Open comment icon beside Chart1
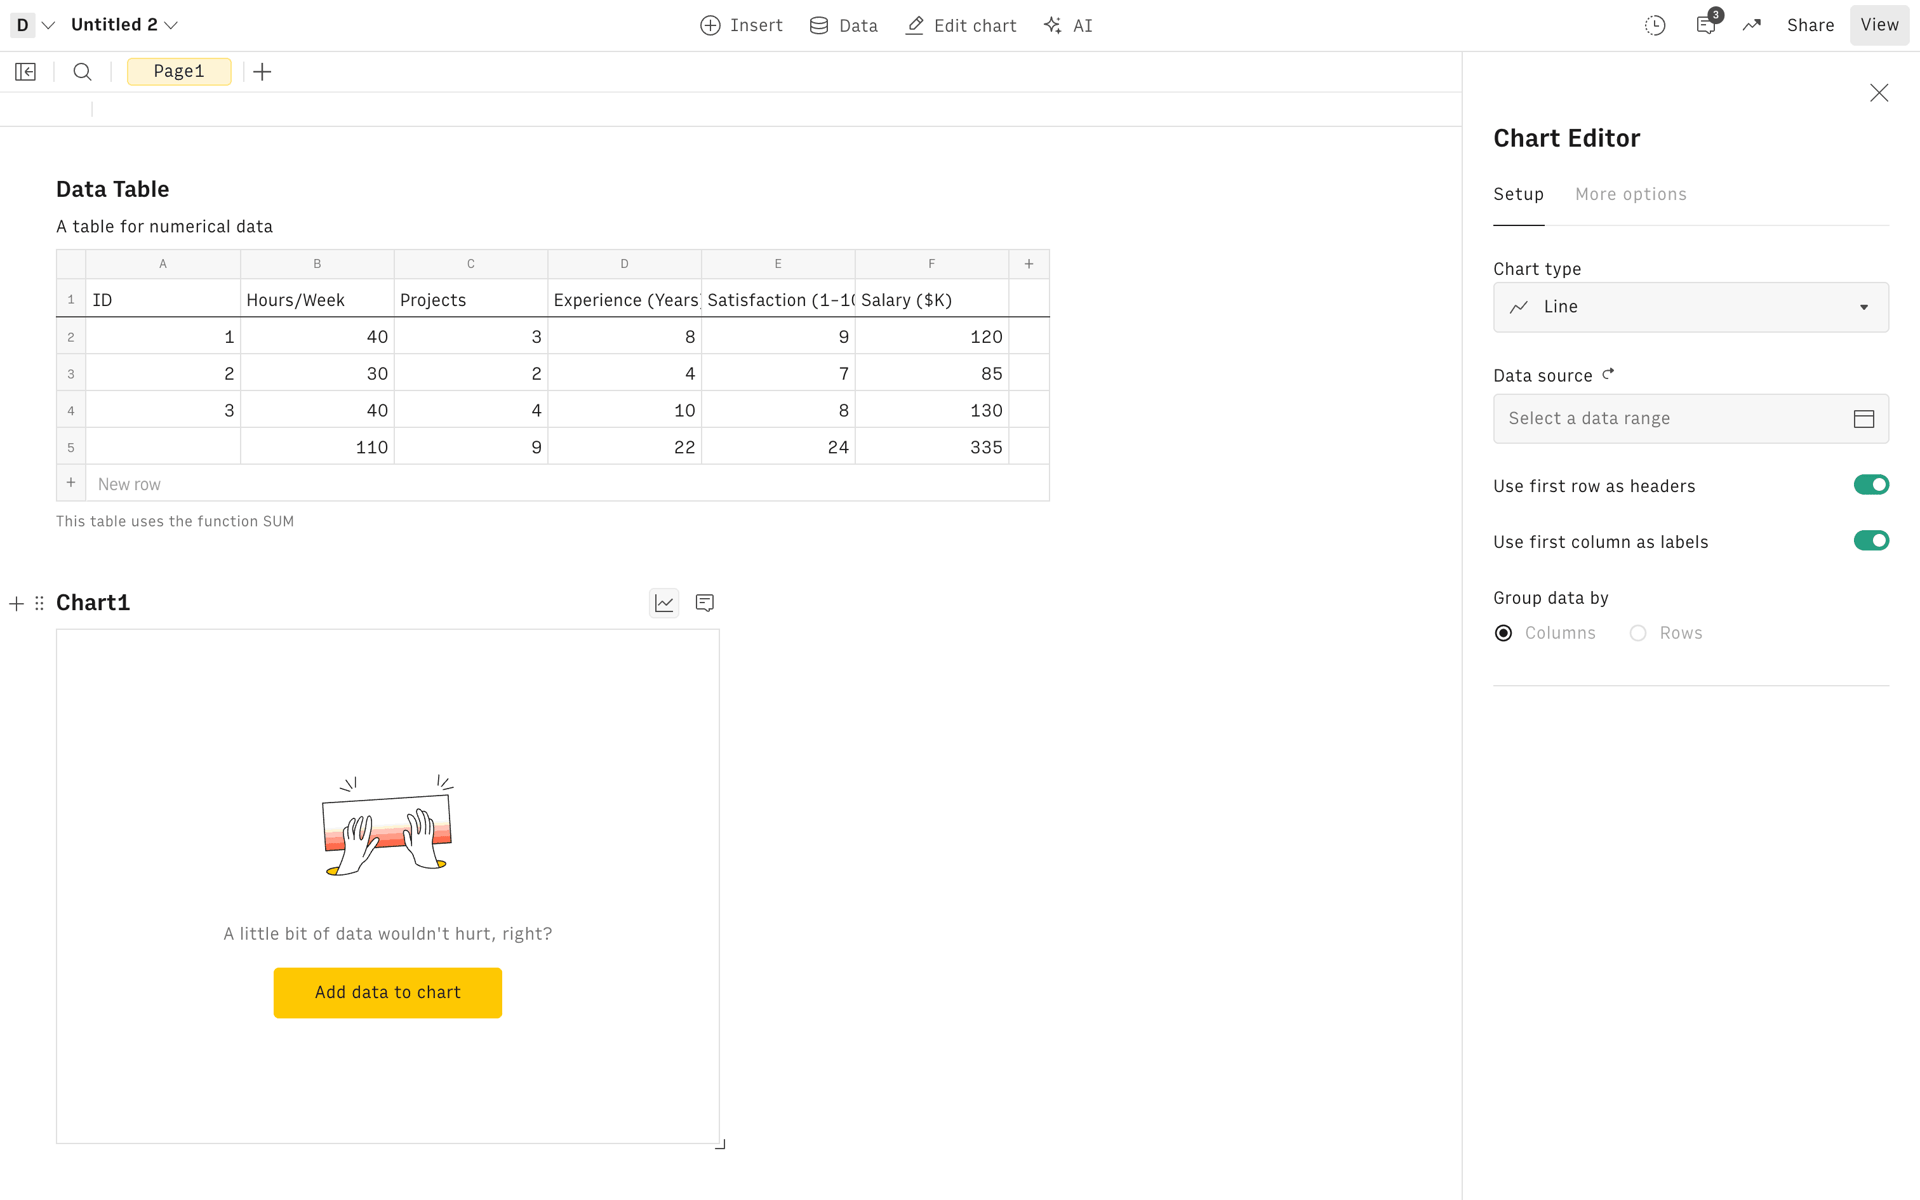 705,603
